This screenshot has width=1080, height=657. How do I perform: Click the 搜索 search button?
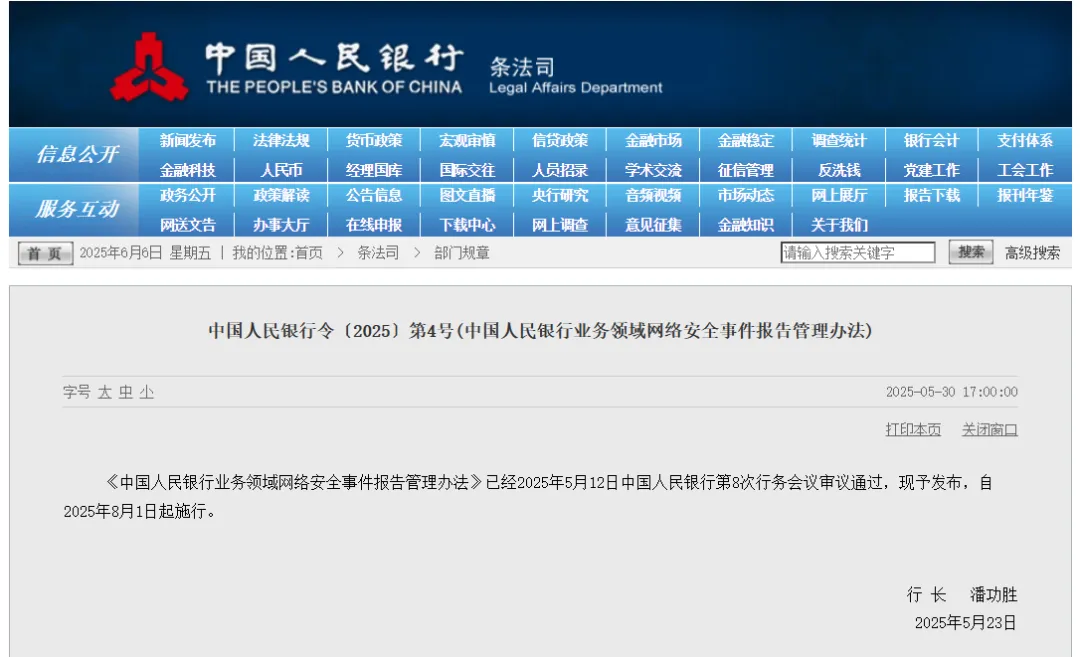[970, 252]
